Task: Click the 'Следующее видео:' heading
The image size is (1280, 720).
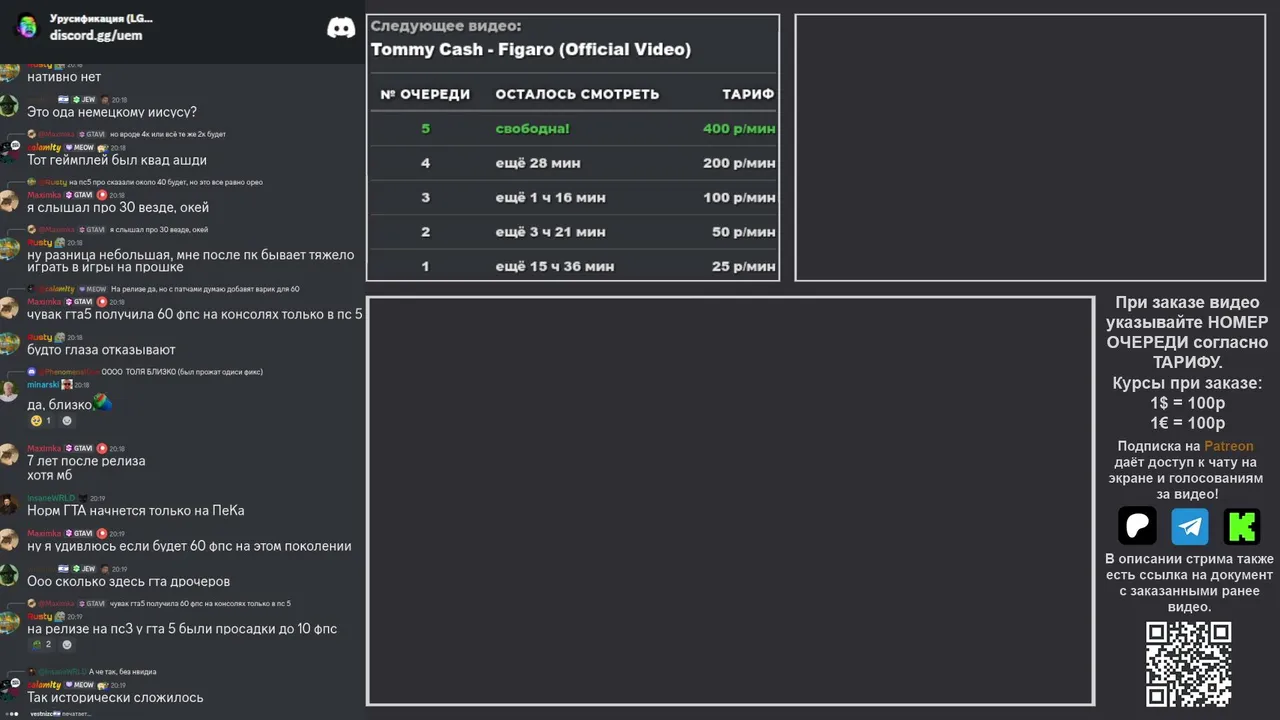Action: 446,26
